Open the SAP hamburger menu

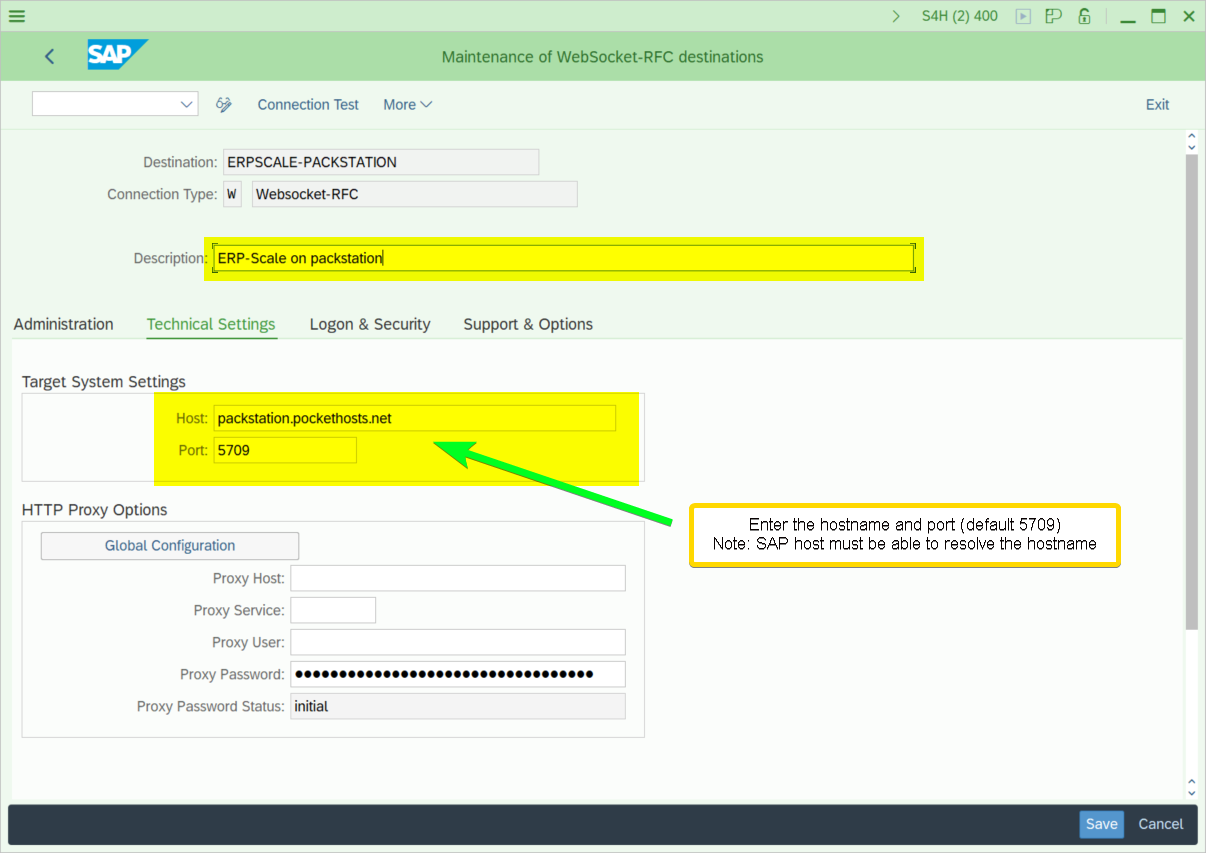point(17,16)
